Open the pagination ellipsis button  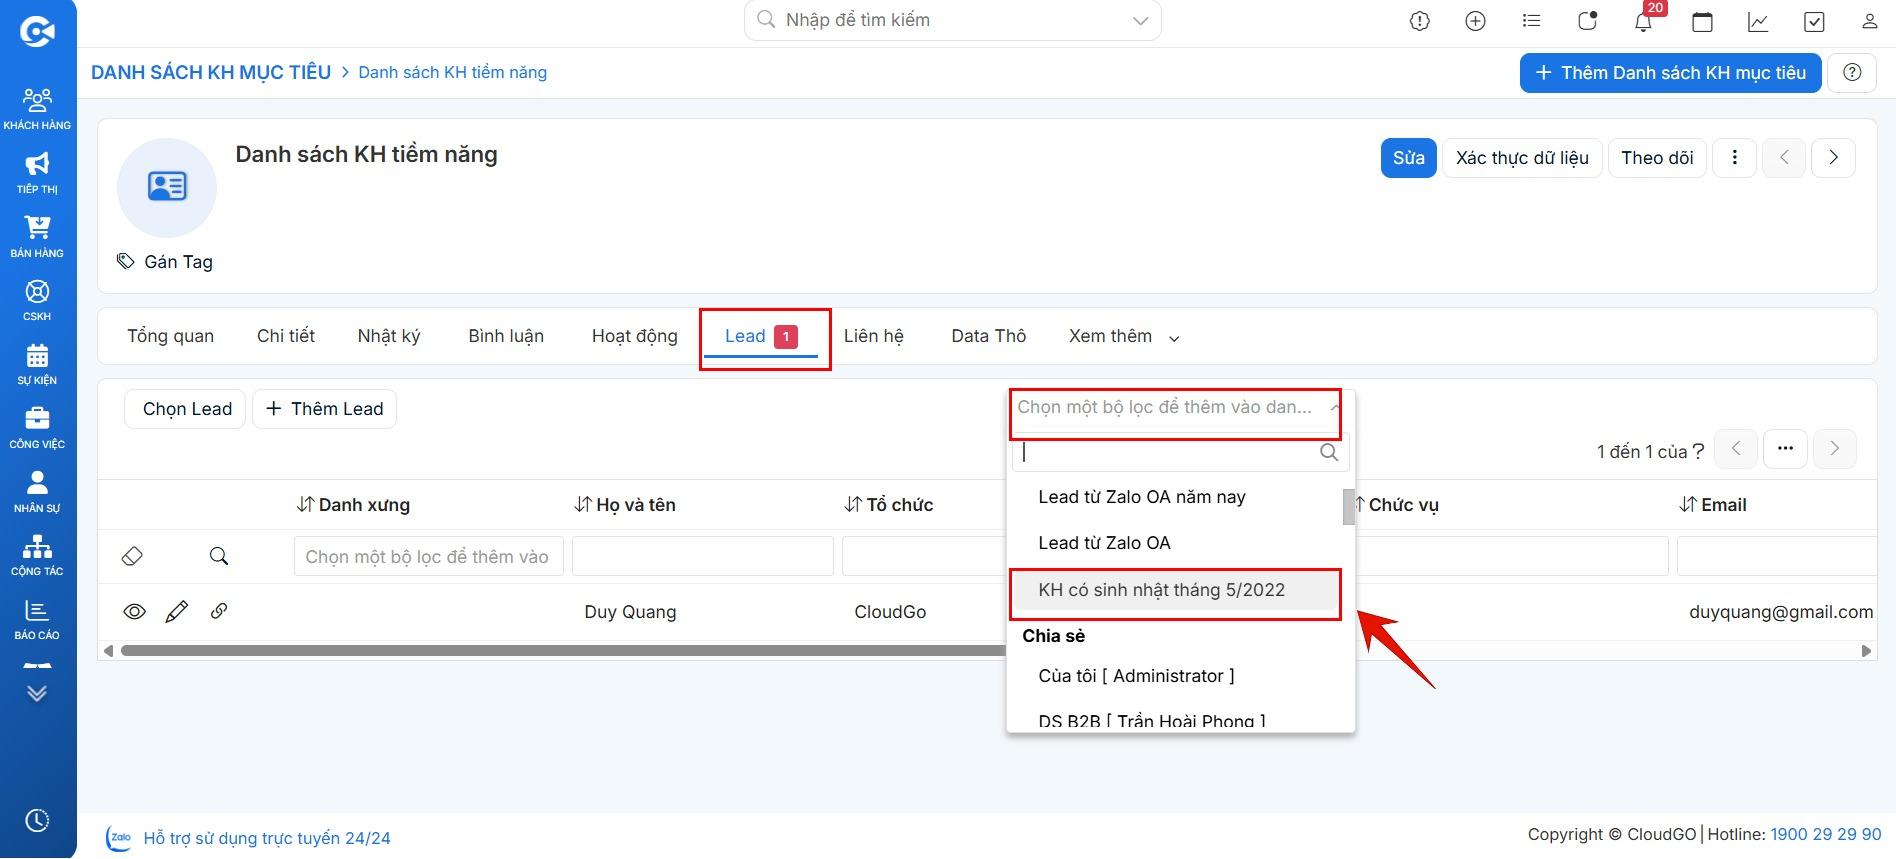coord(1785,449)
